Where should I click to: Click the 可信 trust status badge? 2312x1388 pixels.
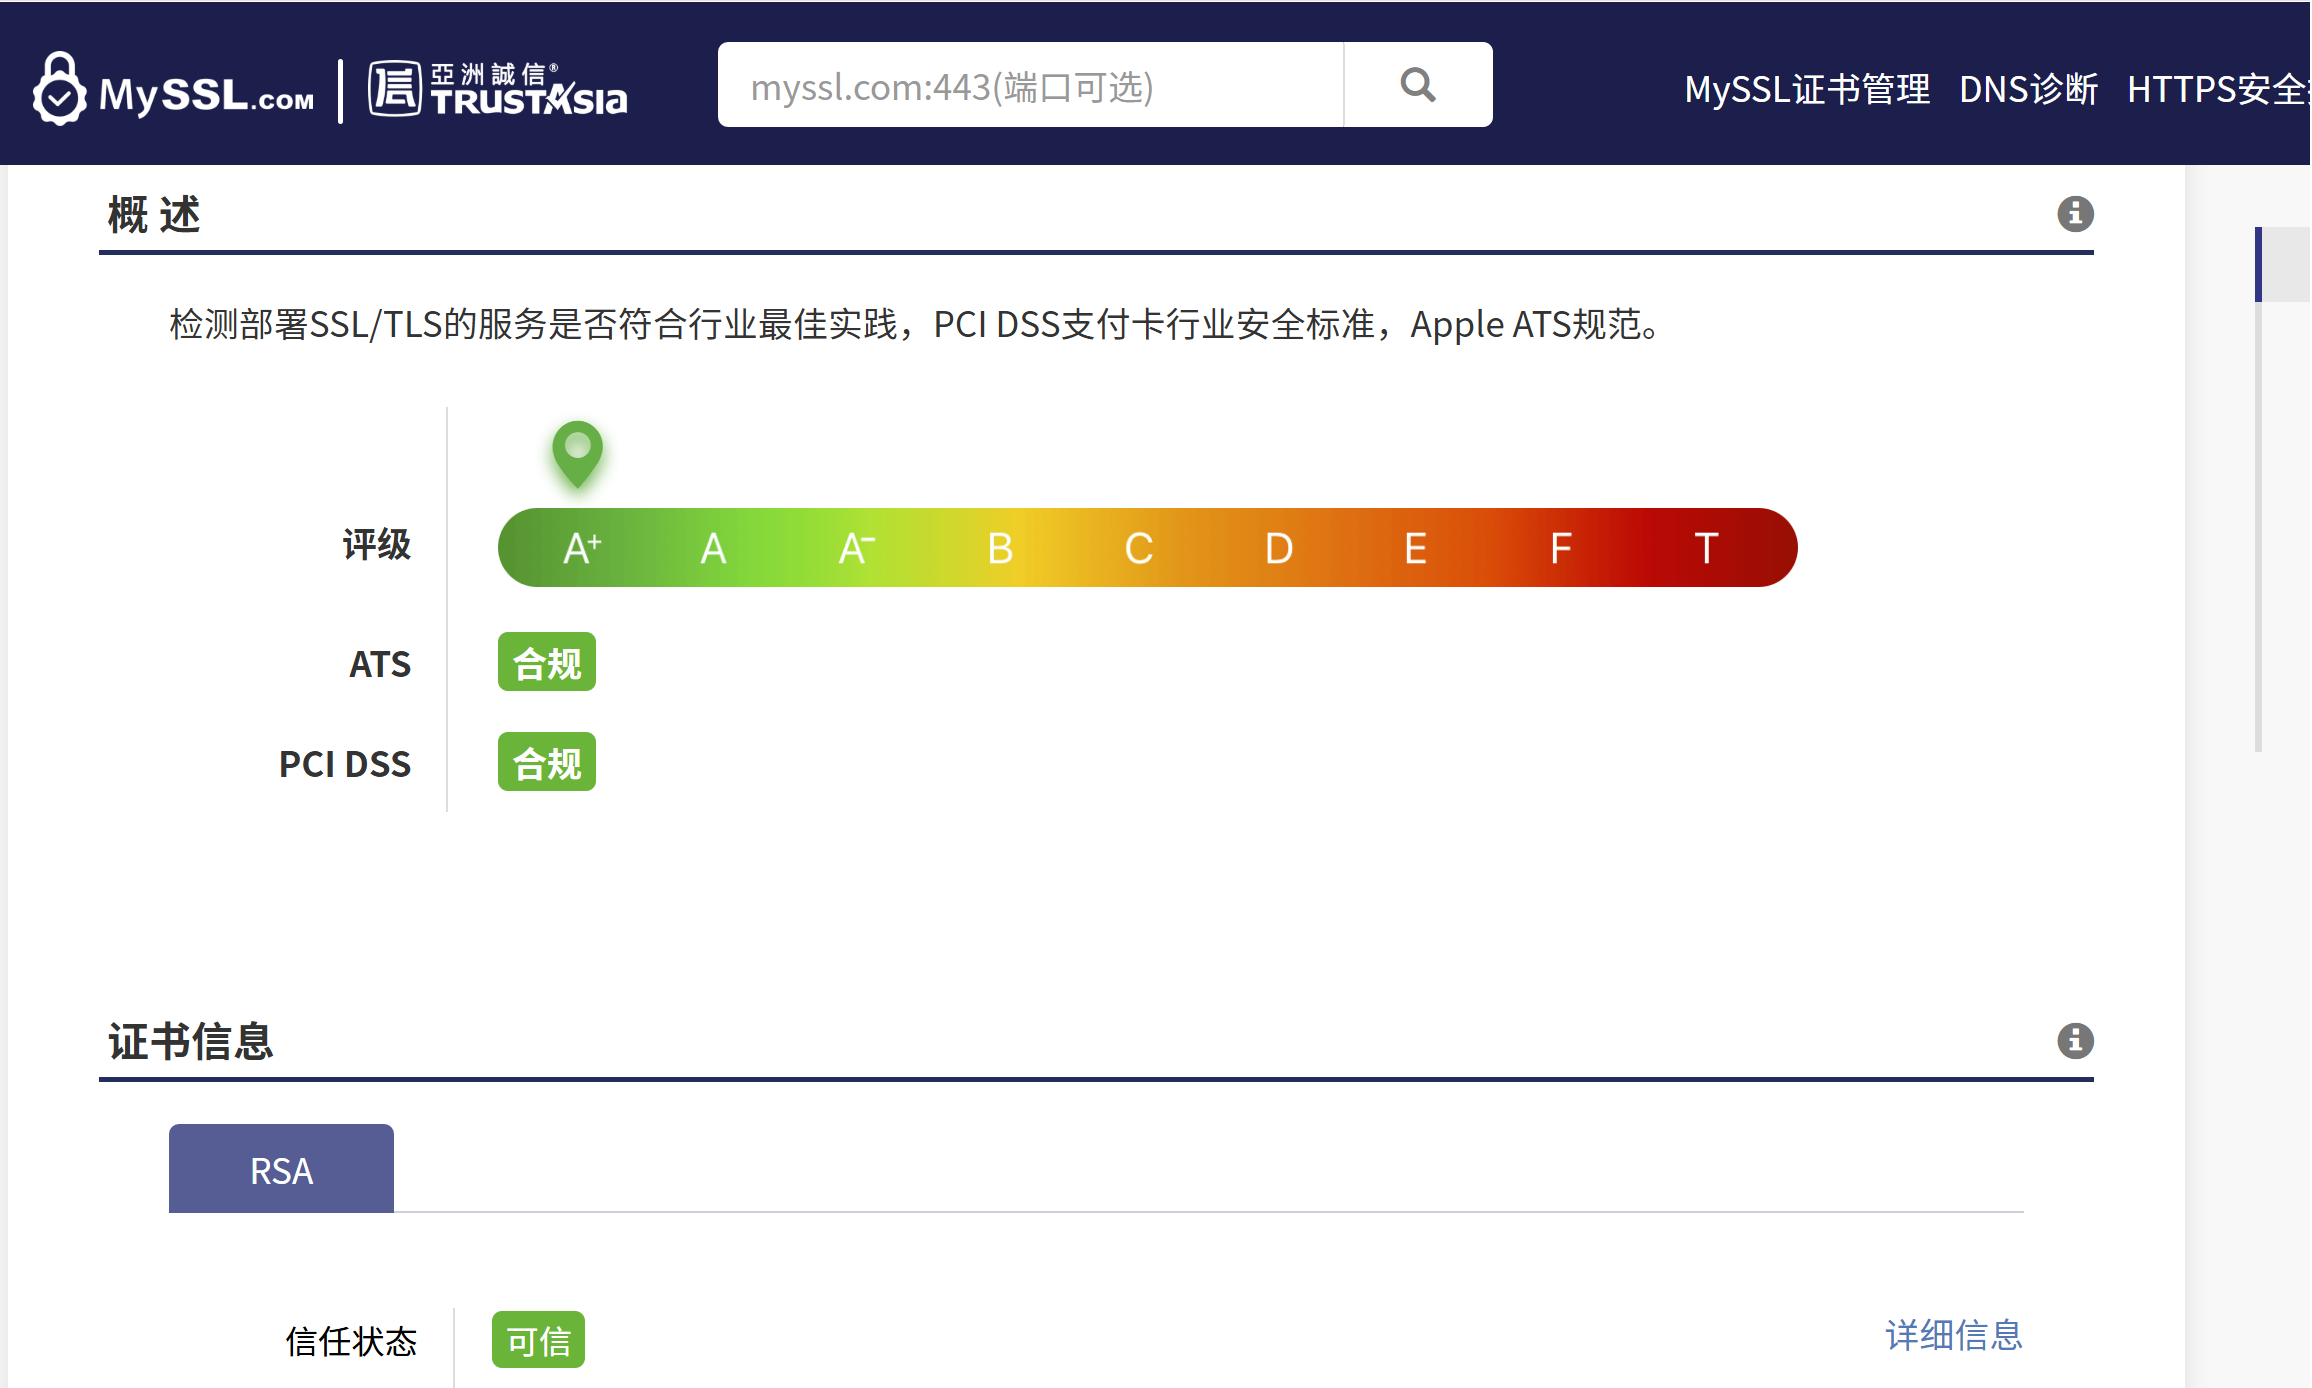(538, 1340)
